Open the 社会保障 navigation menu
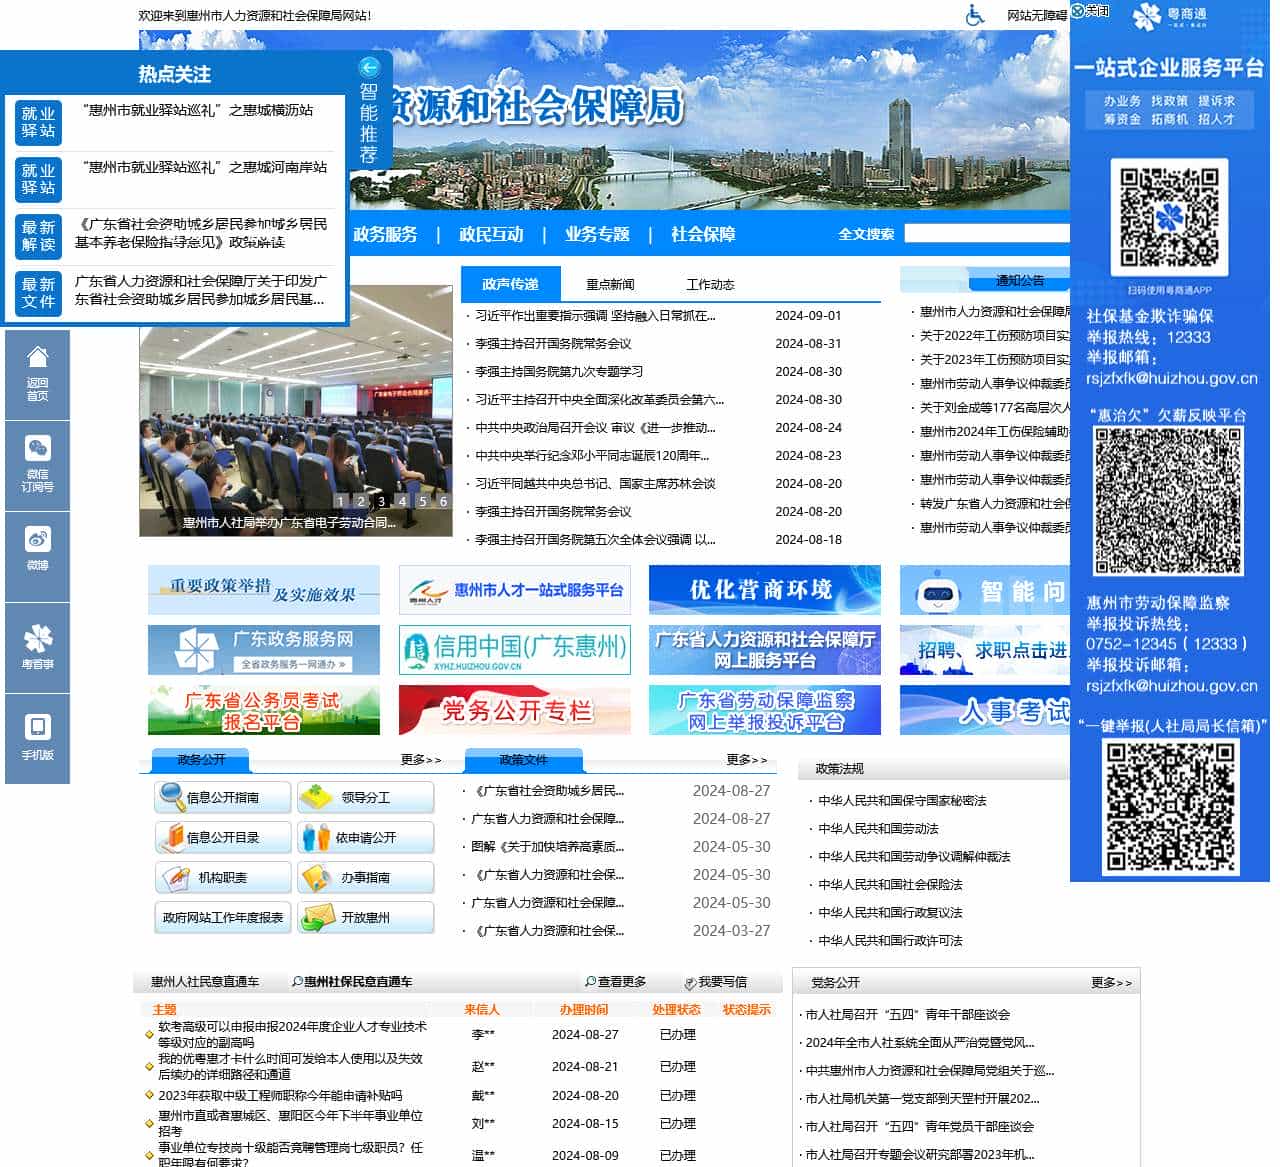This screenshot has width=1280, height=1167. (x=703, y=234)
